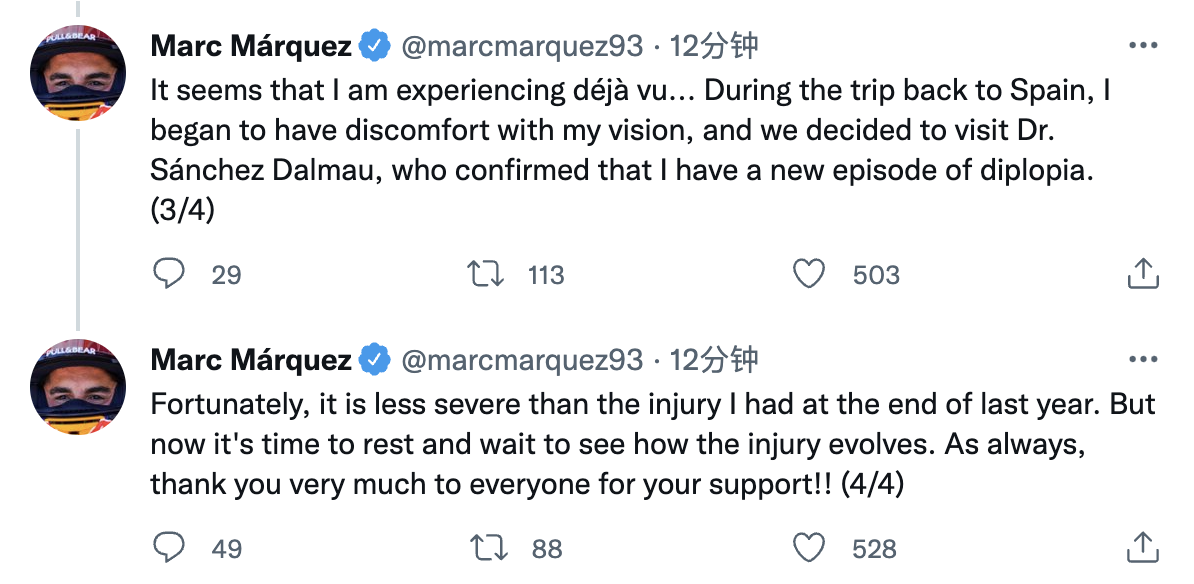Screen dimensions: 1194x584
Task: Open more options on the (3/4) tweet
Action: pyautogui.click(x=1142, y=46)
